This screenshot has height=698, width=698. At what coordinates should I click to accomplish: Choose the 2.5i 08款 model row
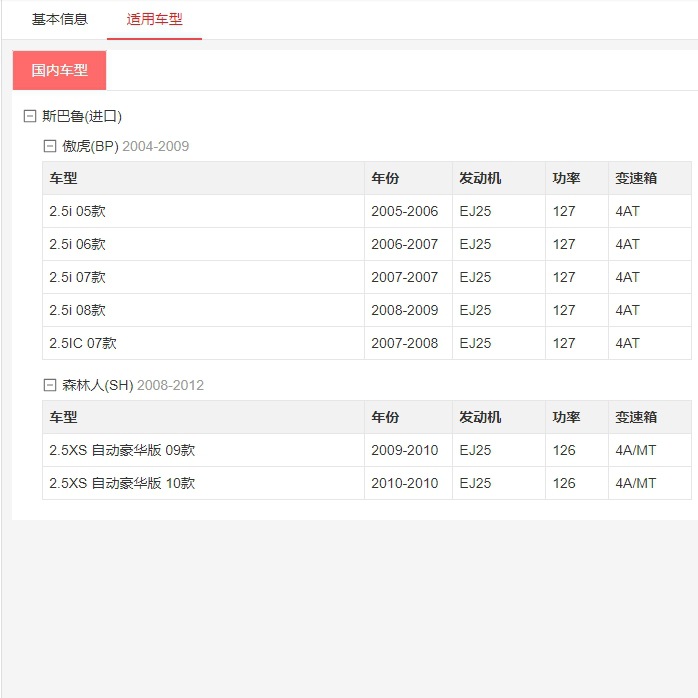point(367,310)
